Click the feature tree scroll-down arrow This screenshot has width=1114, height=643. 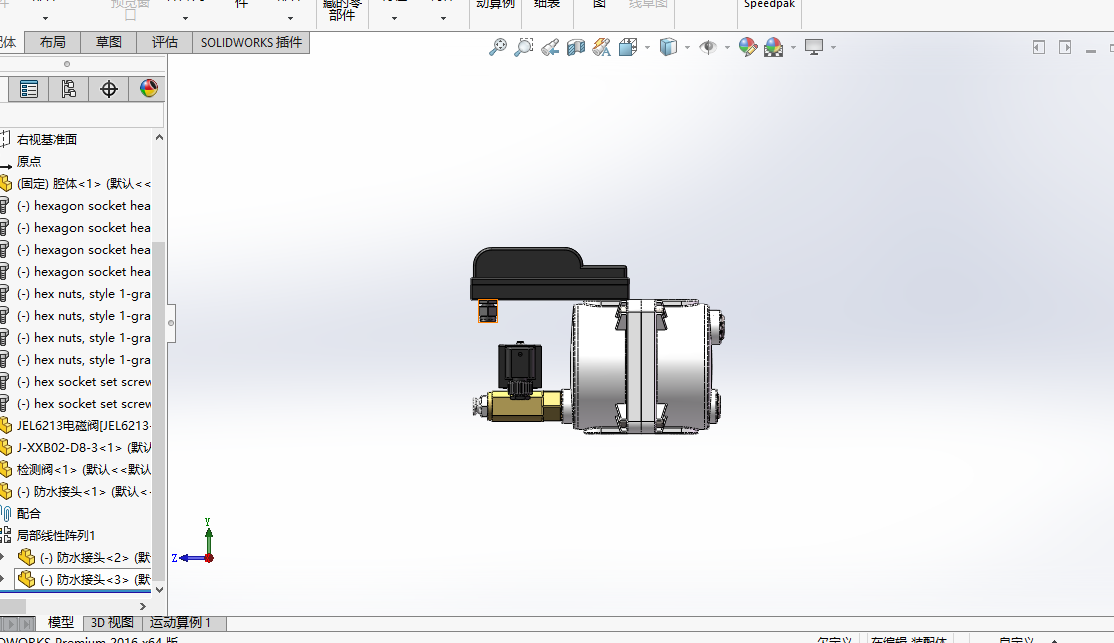click(x=158, y=589)
